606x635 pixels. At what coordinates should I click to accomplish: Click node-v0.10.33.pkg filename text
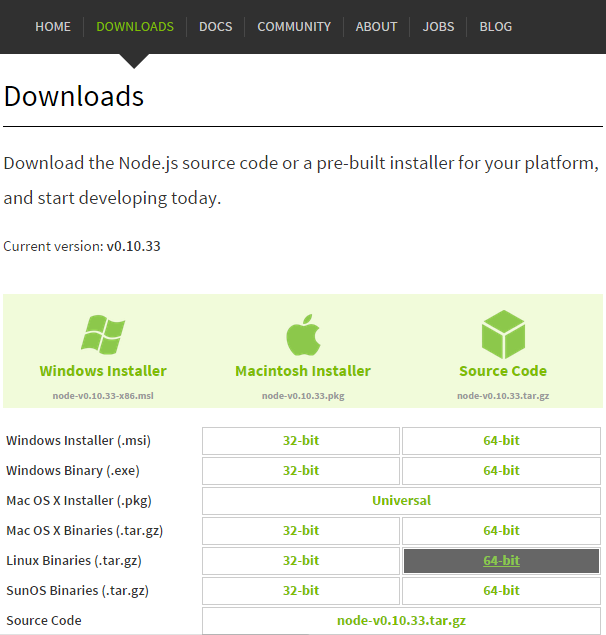pyautogui.click(x=303, y=396)
